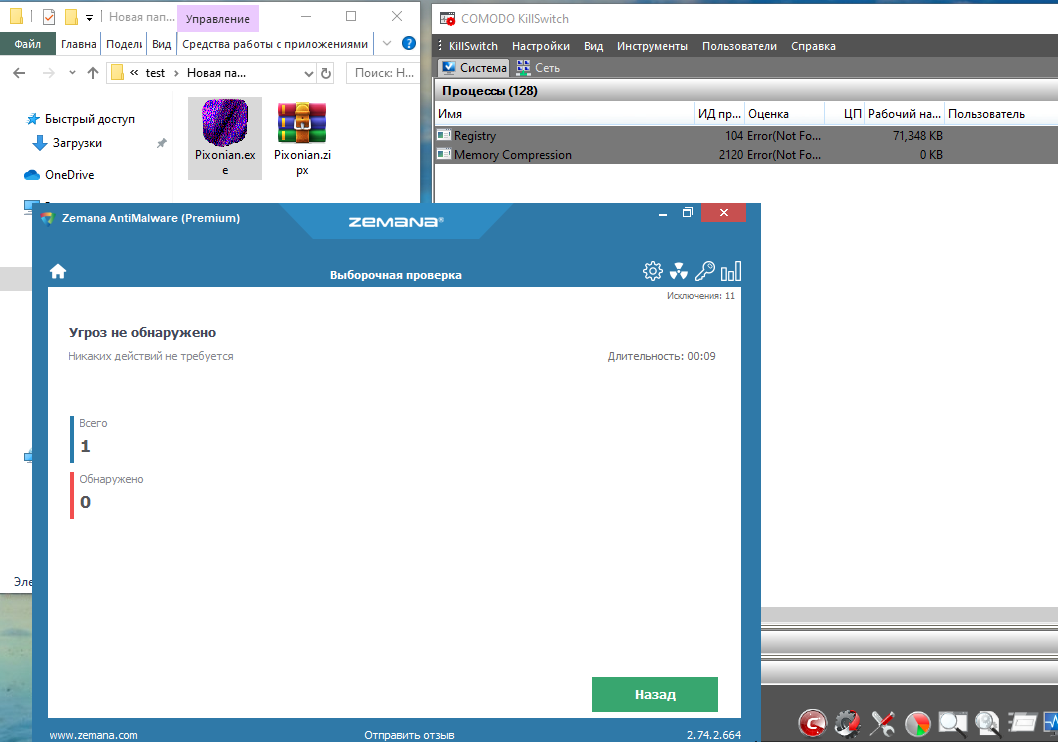The image size is (1058, 742).
Task: Expand the chevron after test in the Explorer address bar
Action: click(x=176, y=73)
